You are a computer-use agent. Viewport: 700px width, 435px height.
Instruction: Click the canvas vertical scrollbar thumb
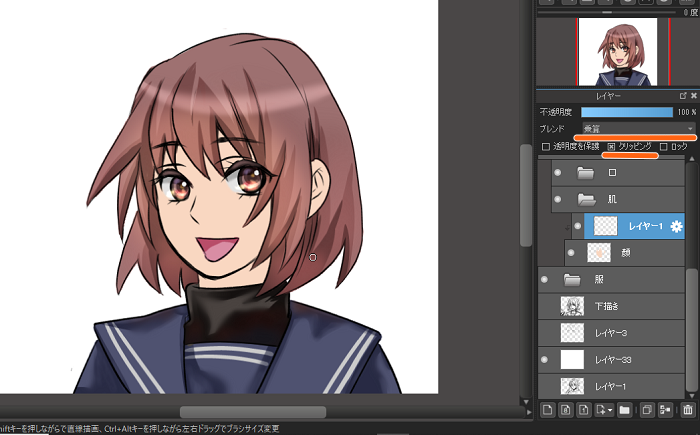tap(526, 195)
